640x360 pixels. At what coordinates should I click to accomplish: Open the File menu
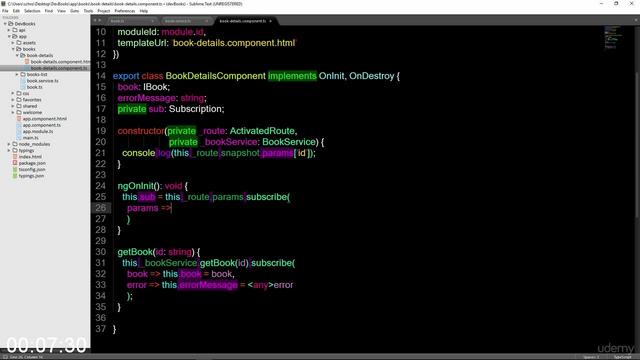(5, 11)
